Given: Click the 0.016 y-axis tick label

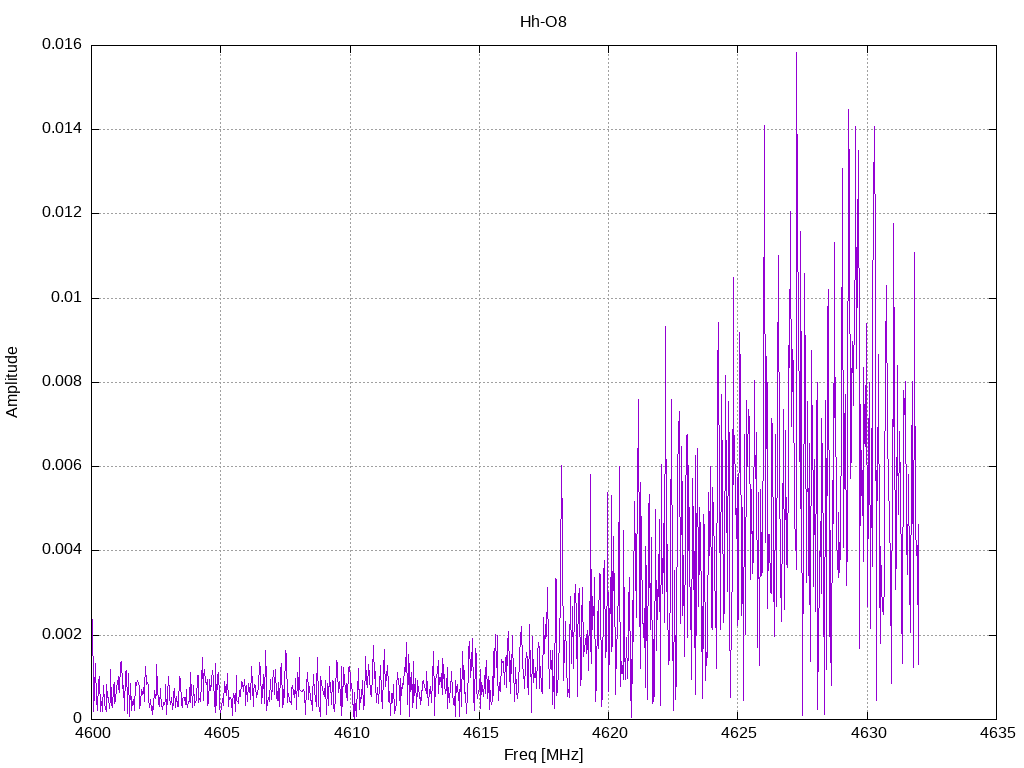Looking at the screenshot, I should pos(61,45).
